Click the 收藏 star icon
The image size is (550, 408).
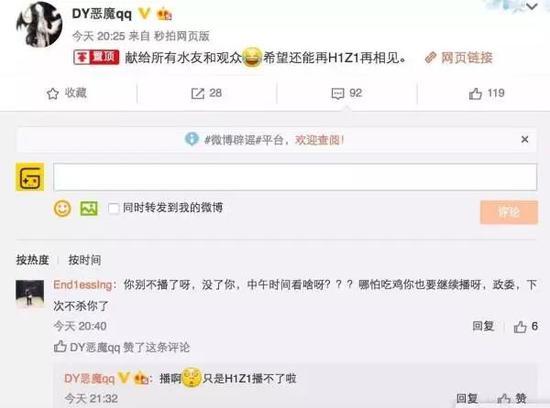click(x=53, y=94)
